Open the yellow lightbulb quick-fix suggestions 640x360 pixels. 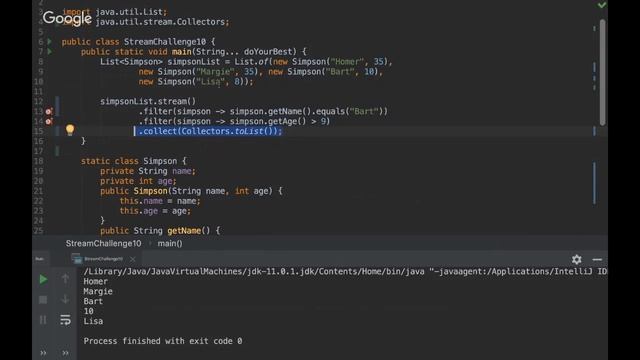[x=70, y=130]
